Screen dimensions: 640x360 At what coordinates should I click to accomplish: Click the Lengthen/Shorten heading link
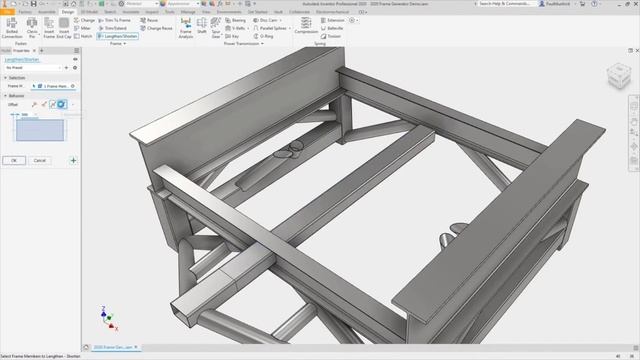[x=22, y=60]
